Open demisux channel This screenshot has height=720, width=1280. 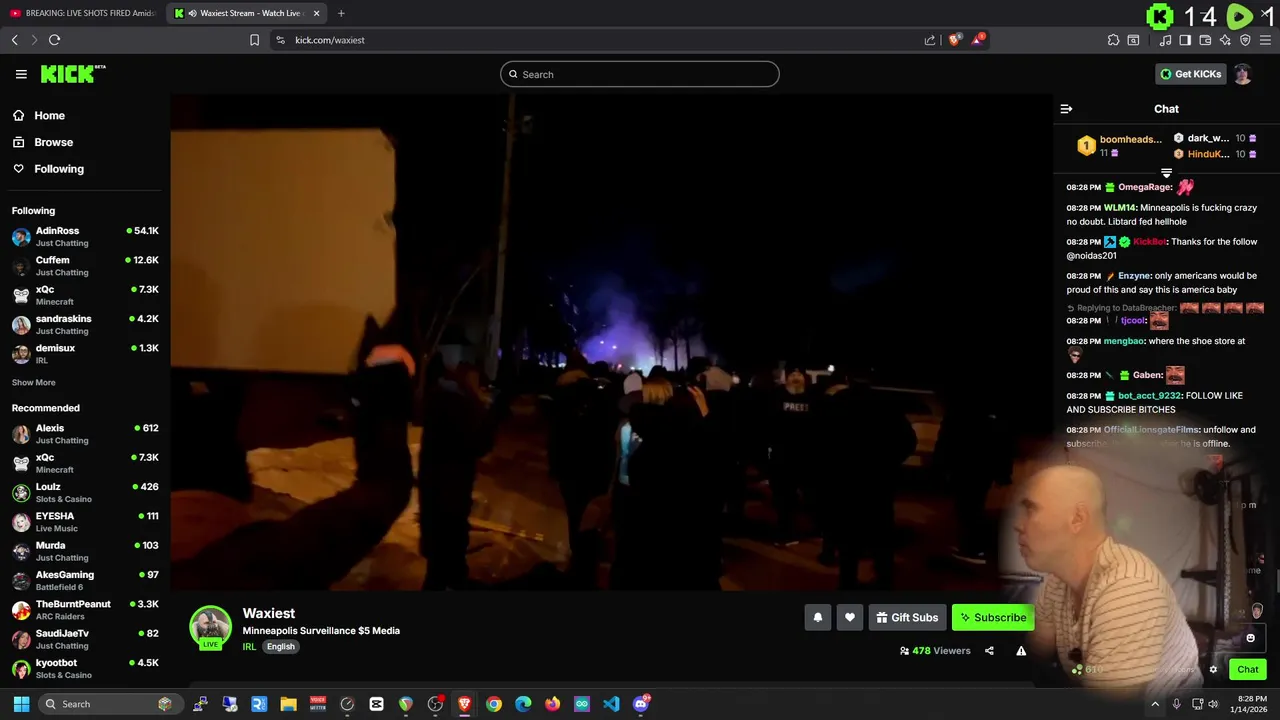pyautogui.click(x=85, y=354)
